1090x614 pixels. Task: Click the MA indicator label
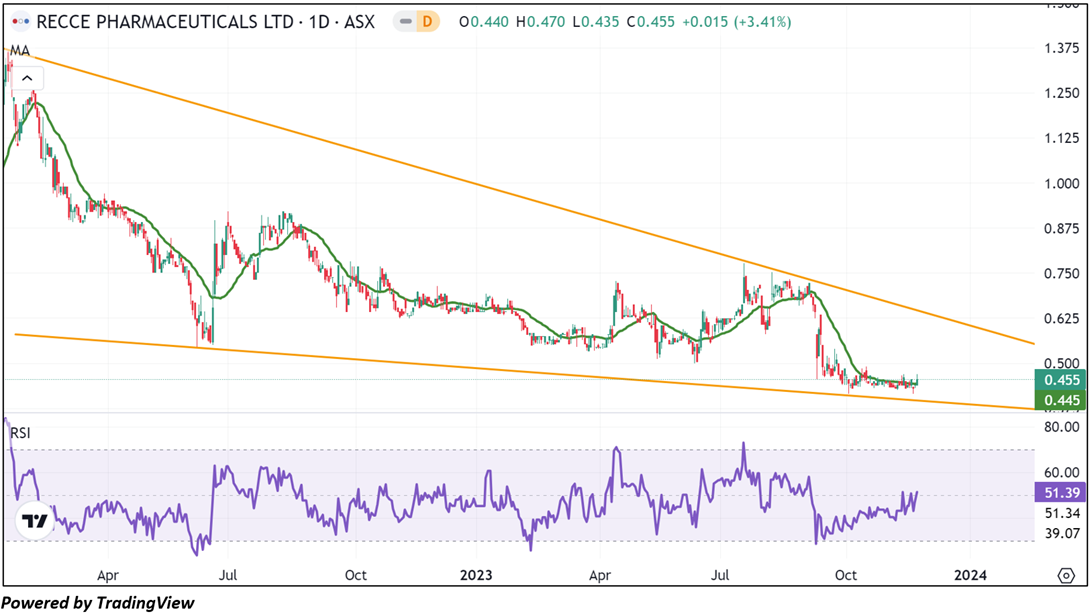click(x=19, y=51)
